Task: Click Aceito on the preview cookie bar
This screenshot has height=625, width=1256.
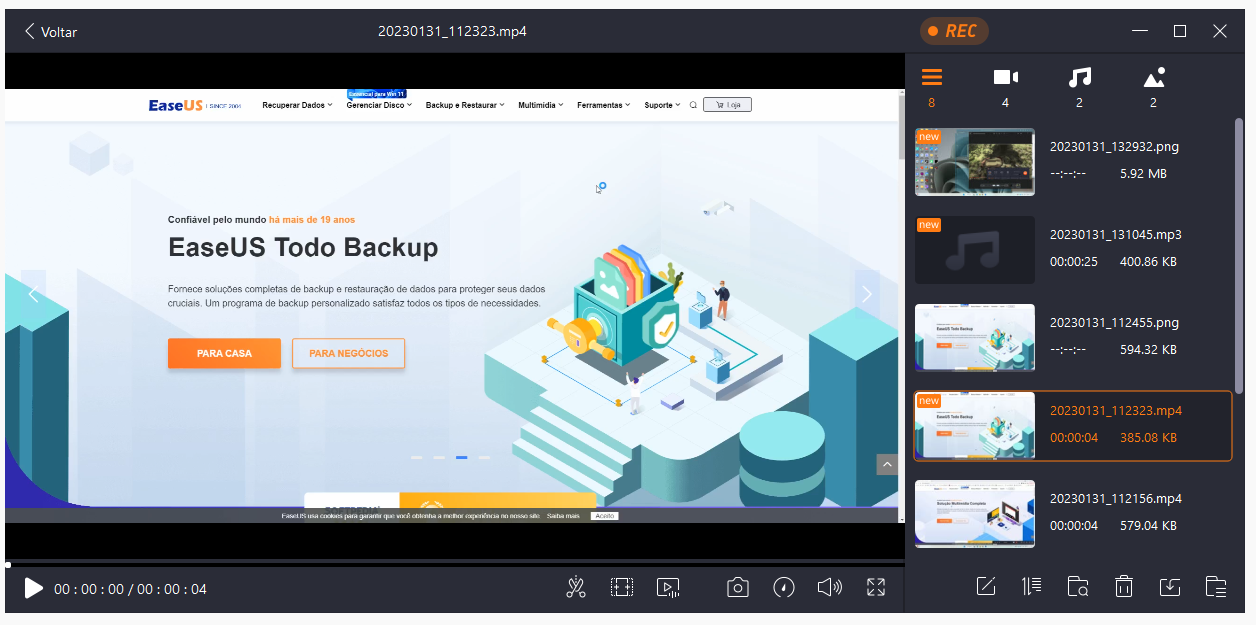Action: click(x=604, y=516)
